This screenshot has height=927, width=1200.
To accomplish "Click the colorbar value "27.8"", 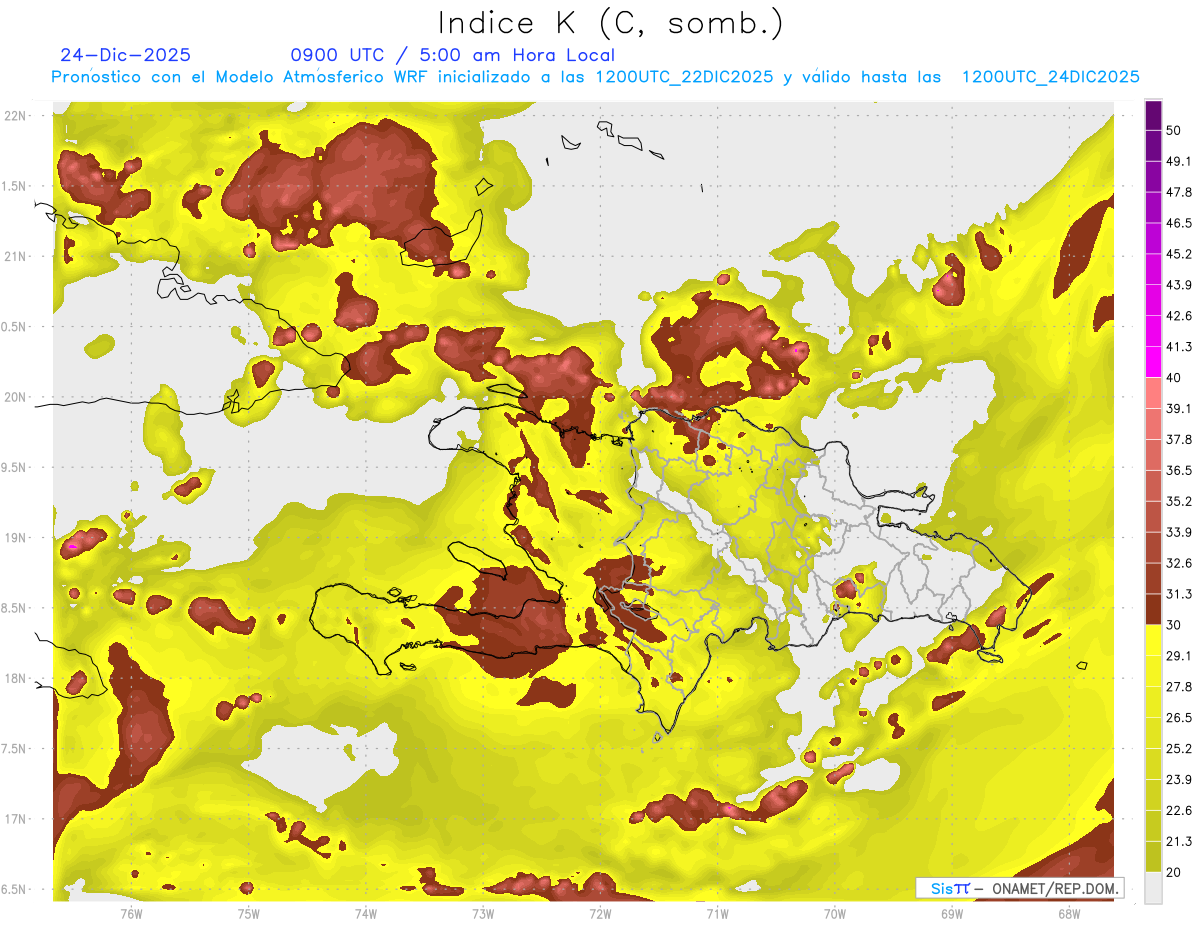I will click(x=1179, y=686).
